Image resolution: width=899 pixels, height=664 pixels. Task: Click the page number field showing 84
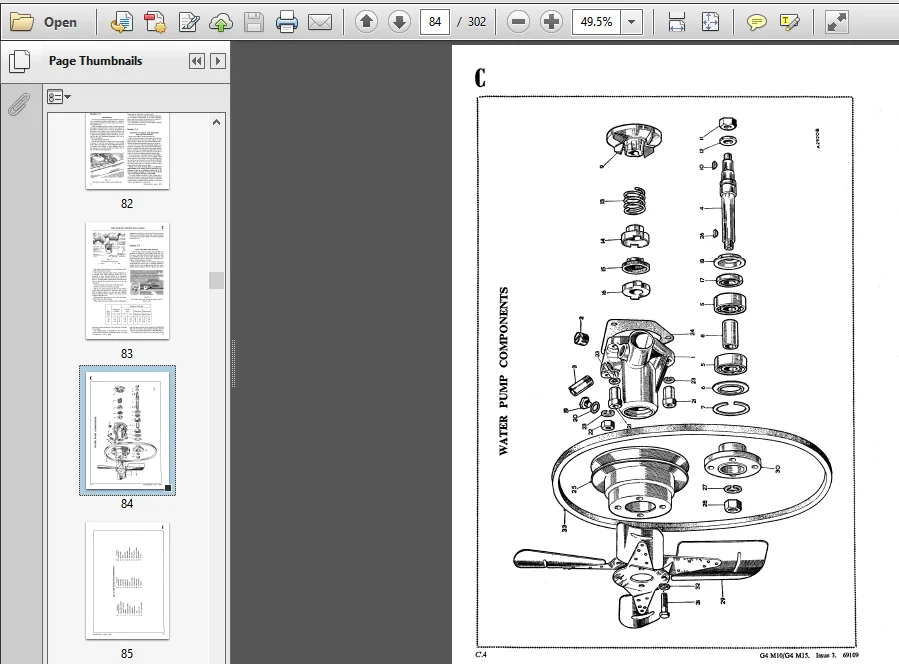(435, 22)
